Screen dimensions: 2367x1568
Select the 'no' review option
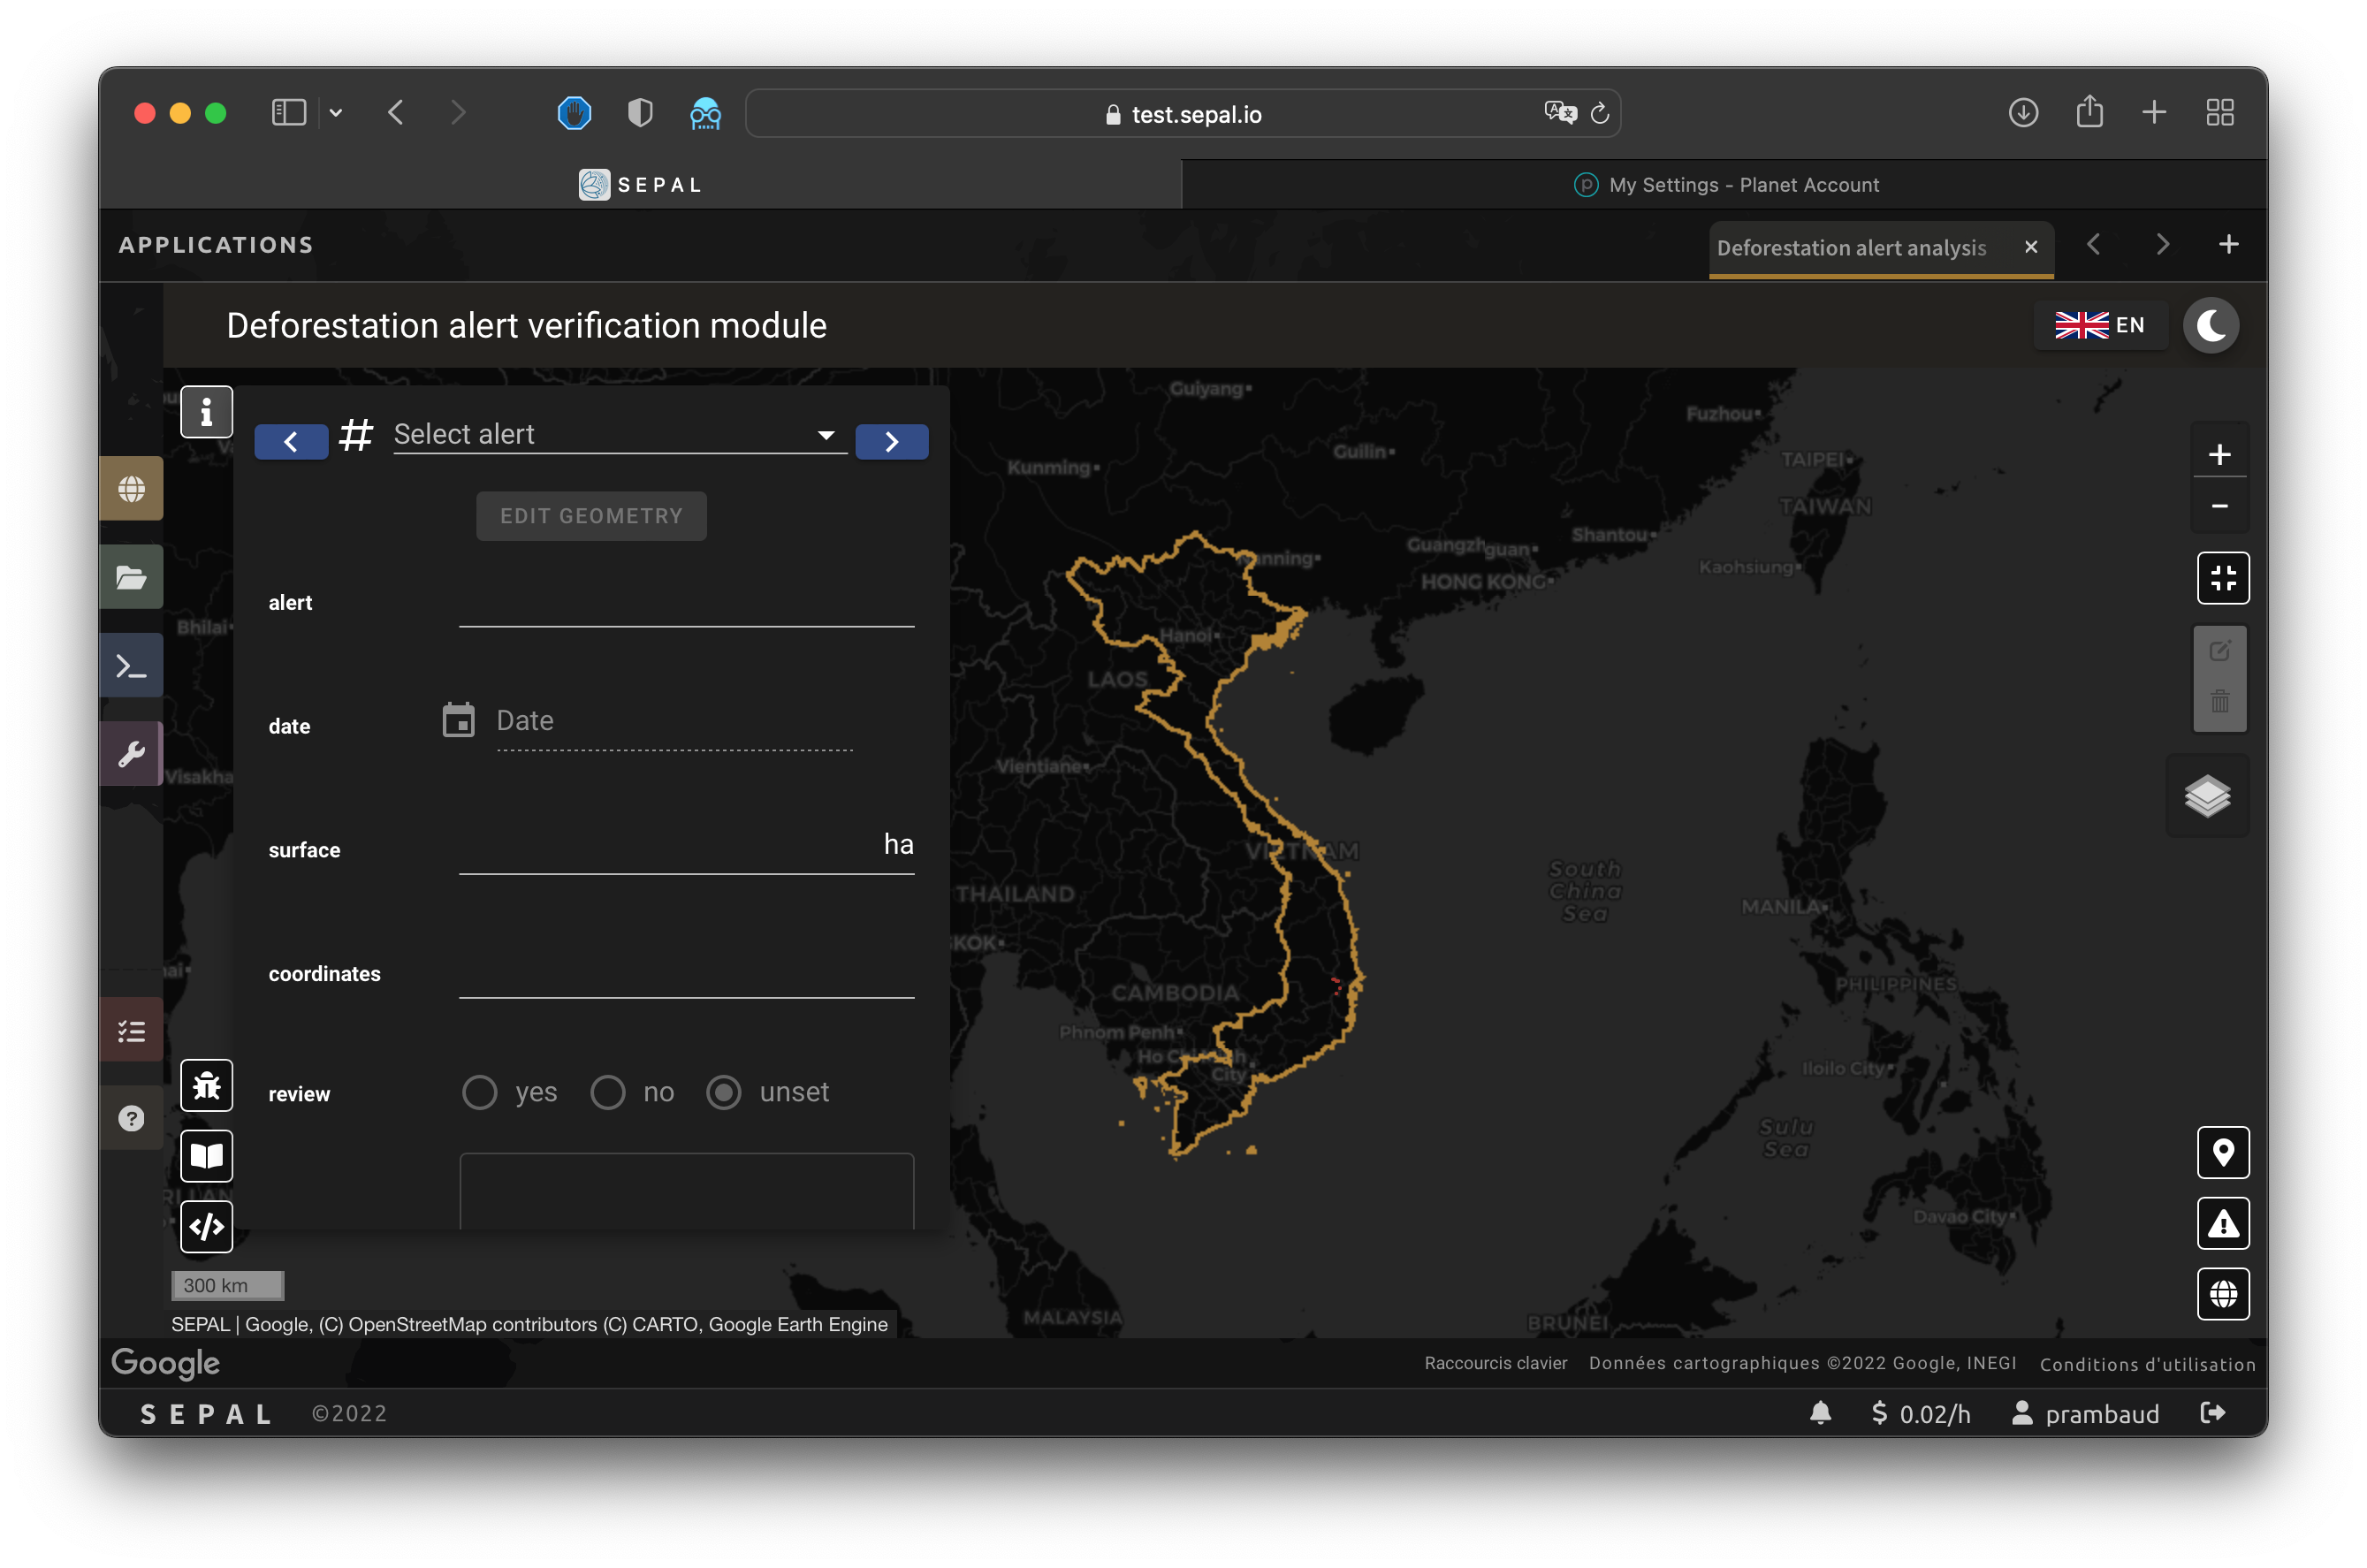pyautogui.click(x=608, y=1092)
